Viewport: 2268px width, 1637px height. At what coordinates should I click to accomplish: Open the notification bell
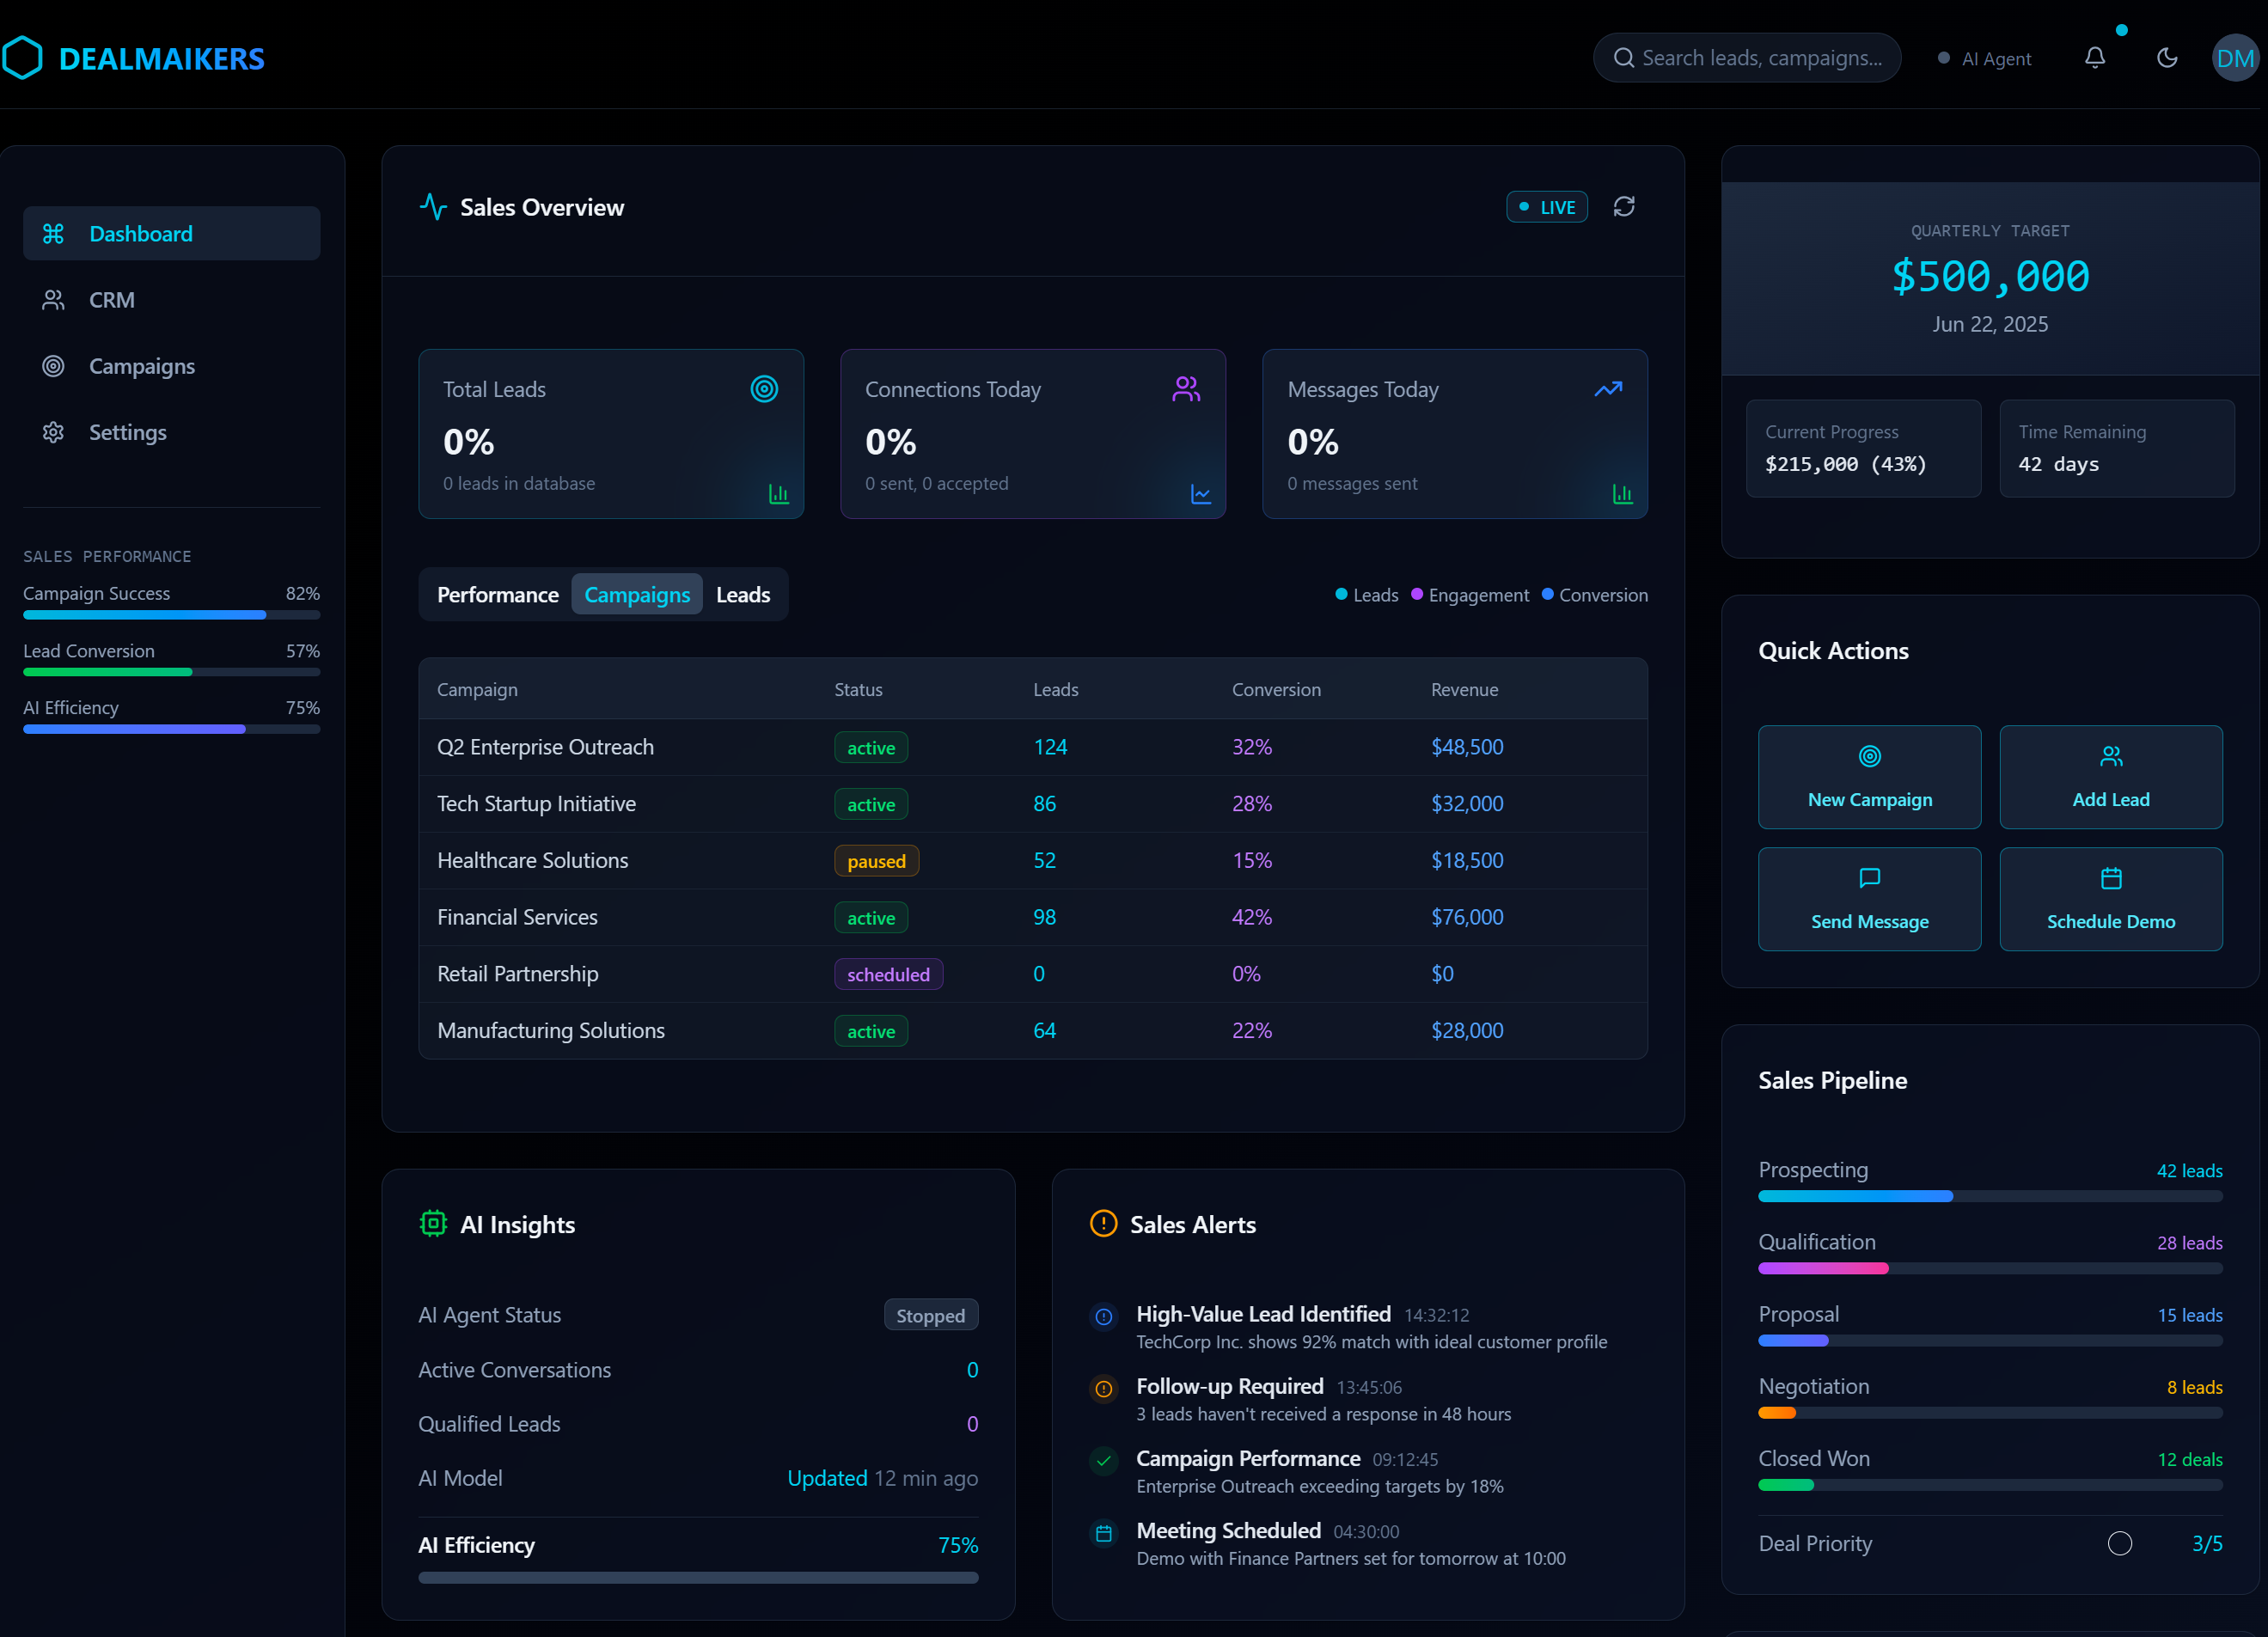[2094, 58]
